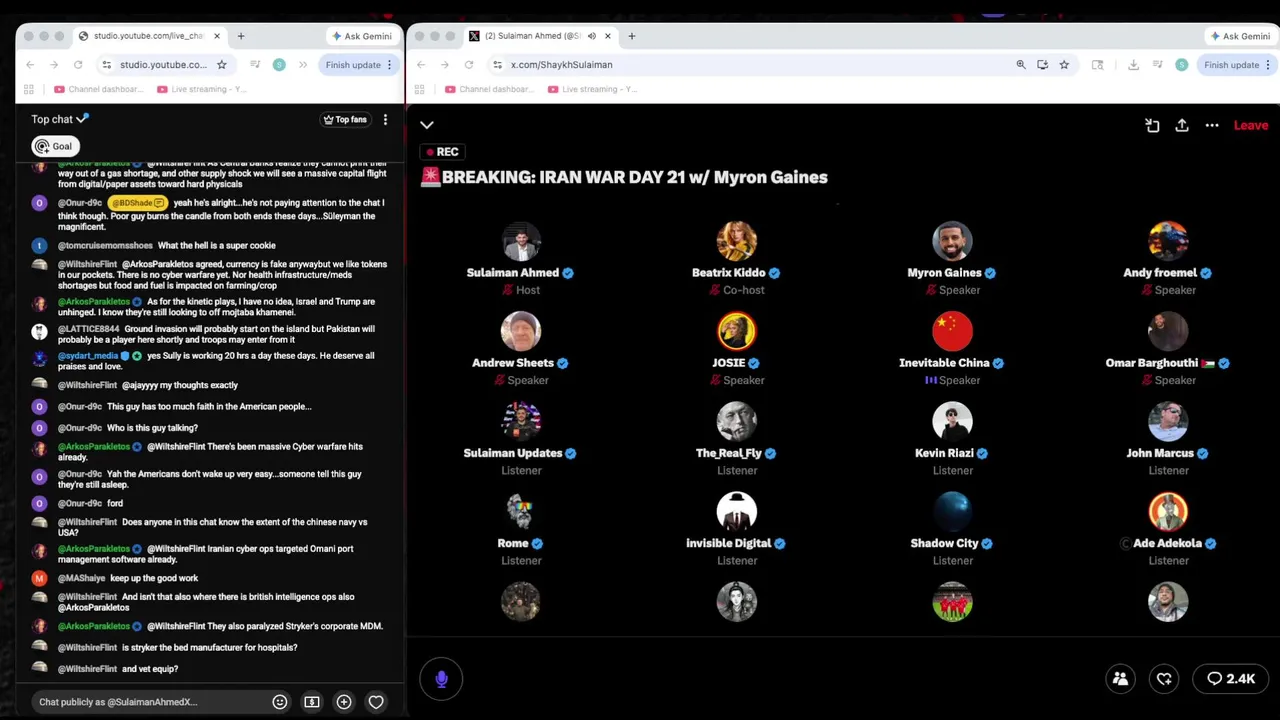Click the heart-plus reaction icon in Space

click(1164, 679)
